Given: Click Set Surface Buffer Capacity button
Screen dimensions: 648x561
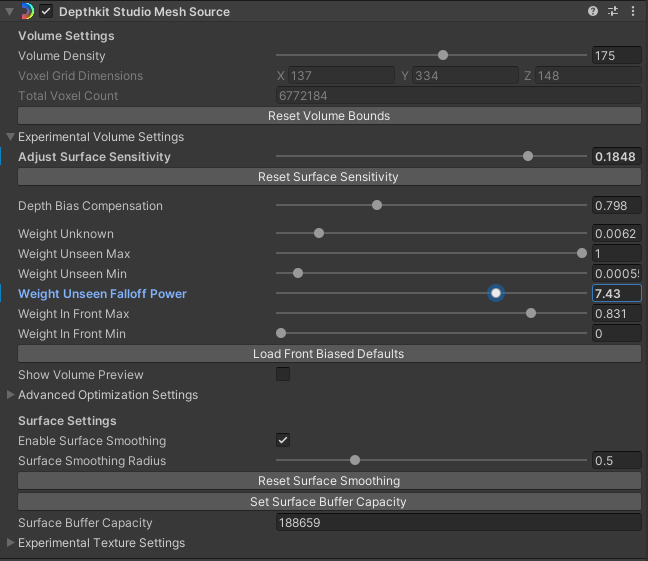Looking at the screenshot, I should click(329, 502).
